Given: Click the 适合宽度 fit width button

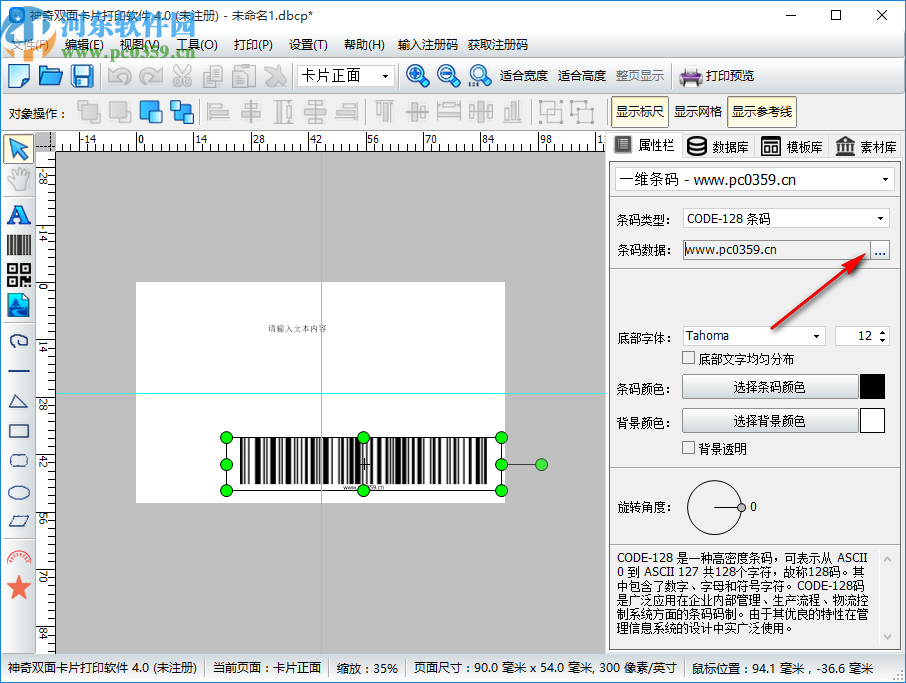Looking at the screenshot, I should tap(524, 76).
